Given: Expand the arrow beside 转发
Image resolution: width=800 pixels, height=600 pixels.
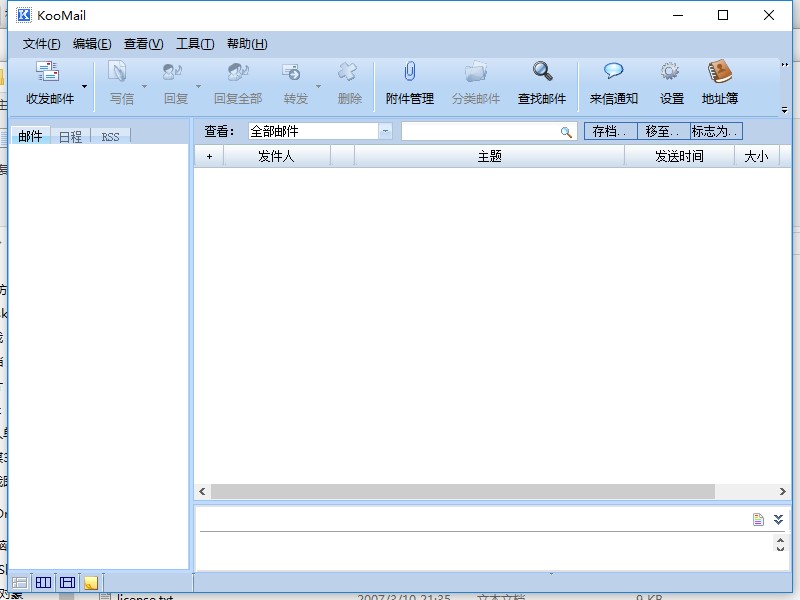Looking at the screenshot, I should (318, 86).
